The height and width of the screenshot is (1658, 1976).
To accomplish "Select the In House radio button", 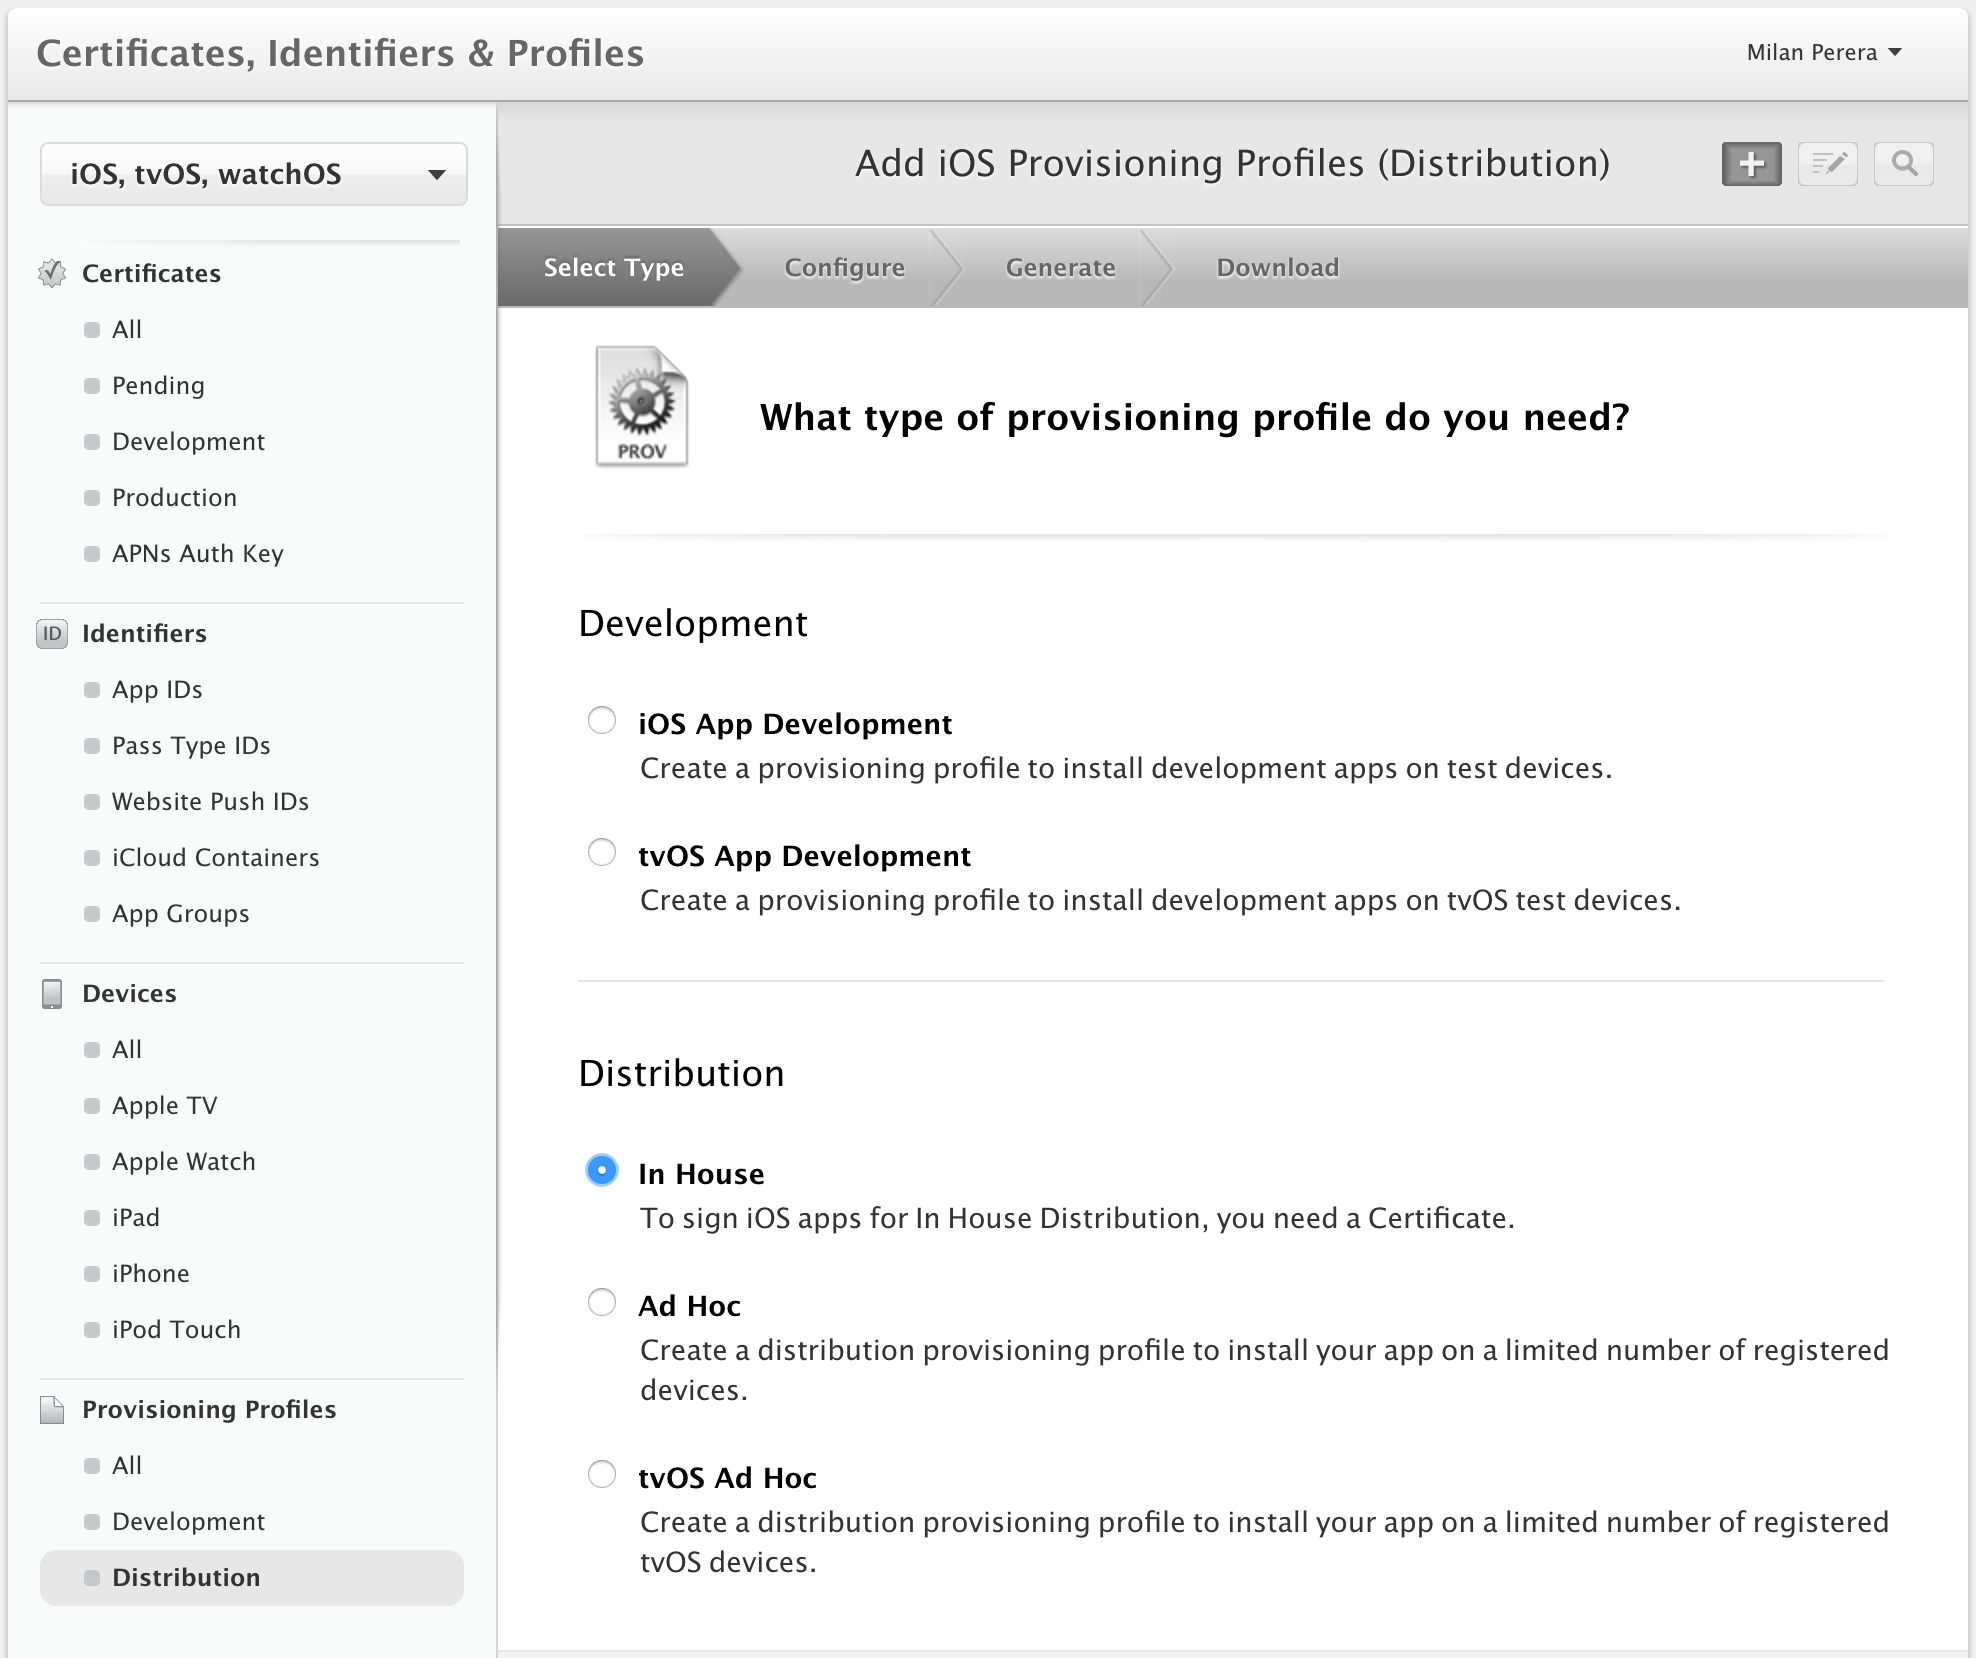I will tap(602, 1170).
